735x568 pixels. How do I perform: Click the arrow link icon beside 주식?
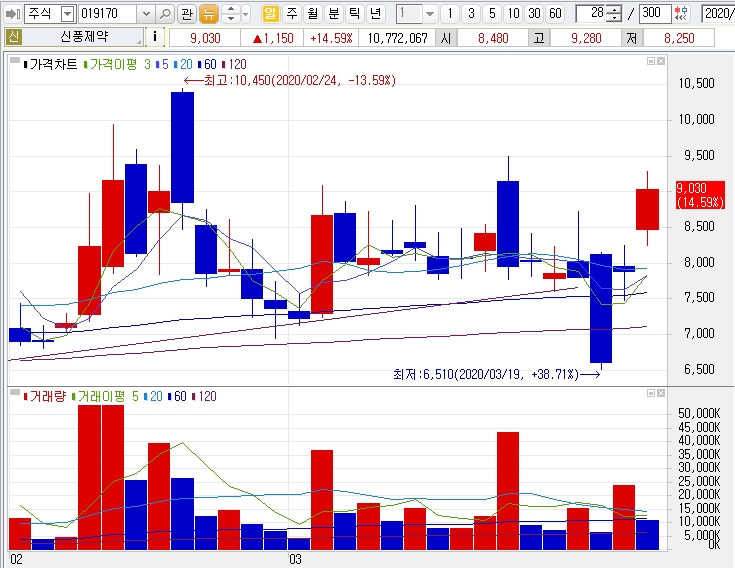pyautogui.click(x=13, y=14)
